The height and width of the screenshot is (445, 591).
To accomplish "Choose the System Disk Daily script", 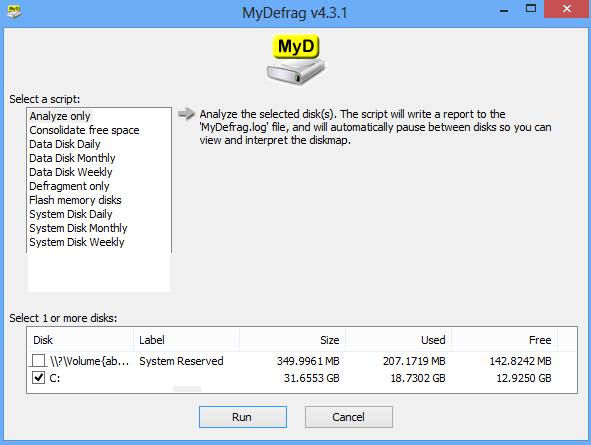I will (x=71, y=214).
